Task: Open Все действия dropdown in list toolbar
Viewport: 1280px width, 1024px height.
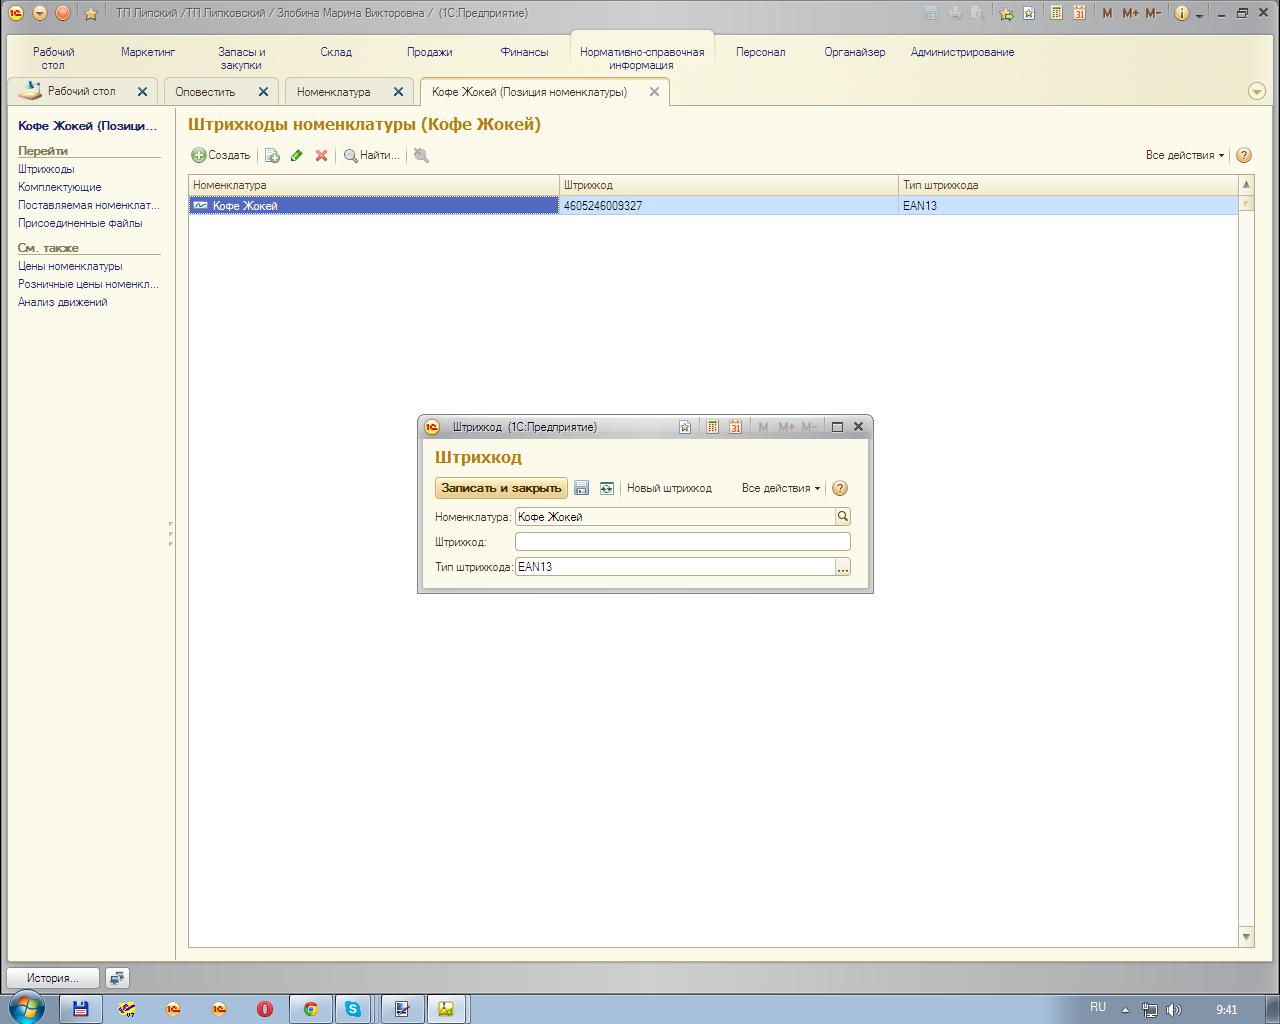Action: (x=1185, y=155)
